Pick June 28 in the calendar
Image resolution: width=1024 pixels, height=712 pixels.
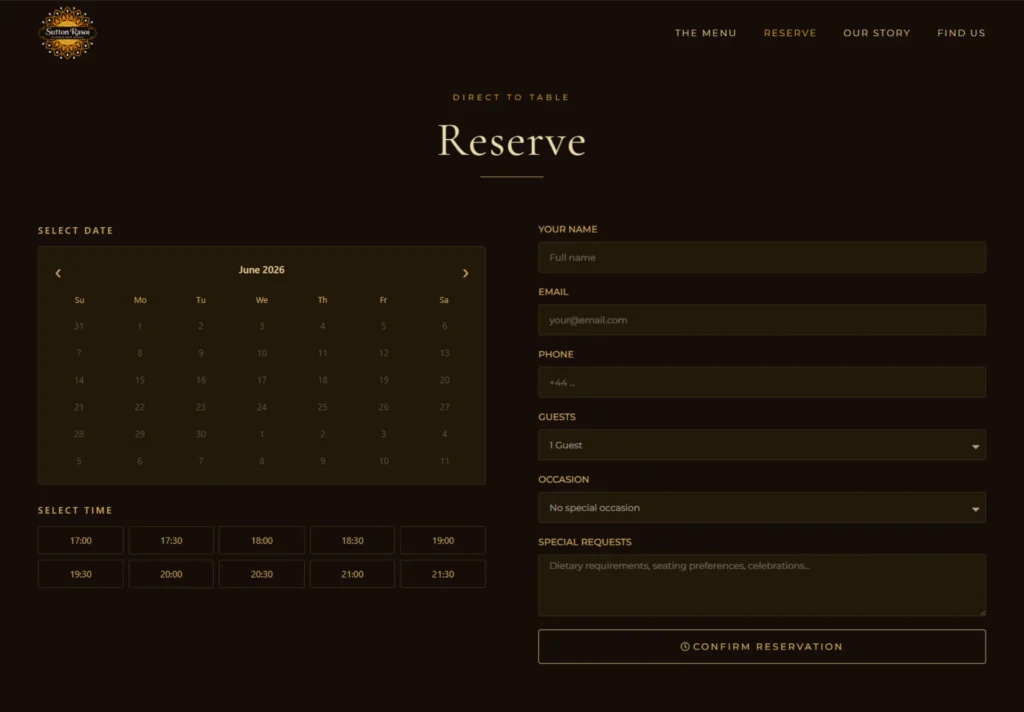[x=79, y=434]
